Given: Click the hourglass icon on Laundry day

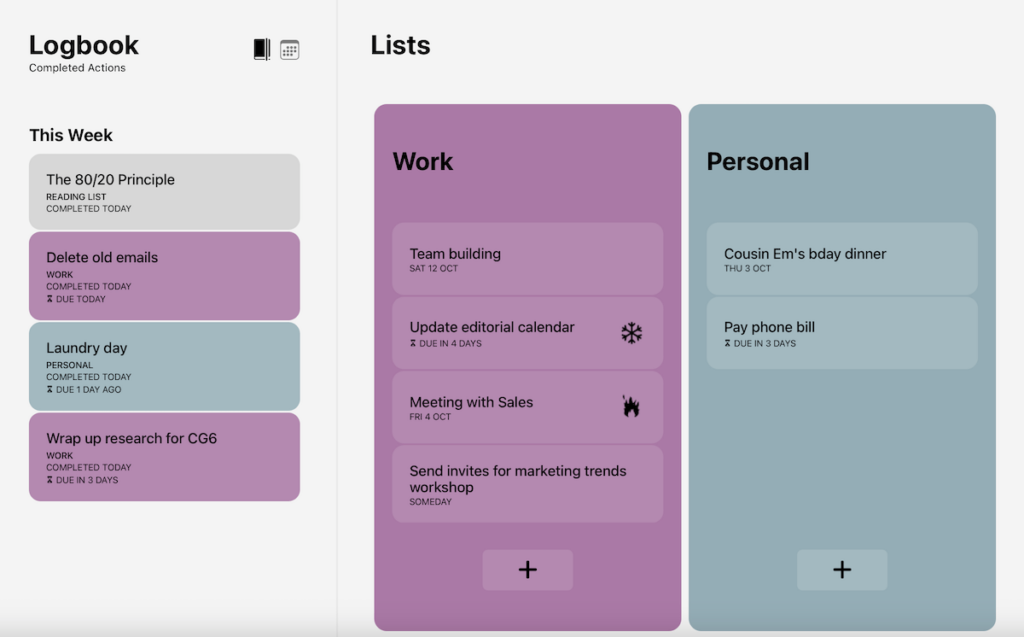Looking at the screenshot, I should click(48, 389).
